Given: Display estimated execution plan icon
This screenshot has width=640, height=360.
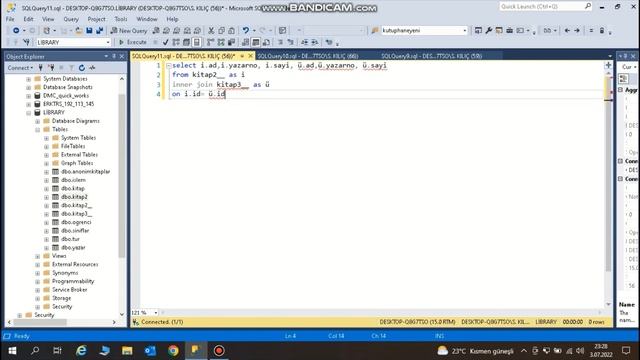Looking at the screenshot, I should [176, 42].
